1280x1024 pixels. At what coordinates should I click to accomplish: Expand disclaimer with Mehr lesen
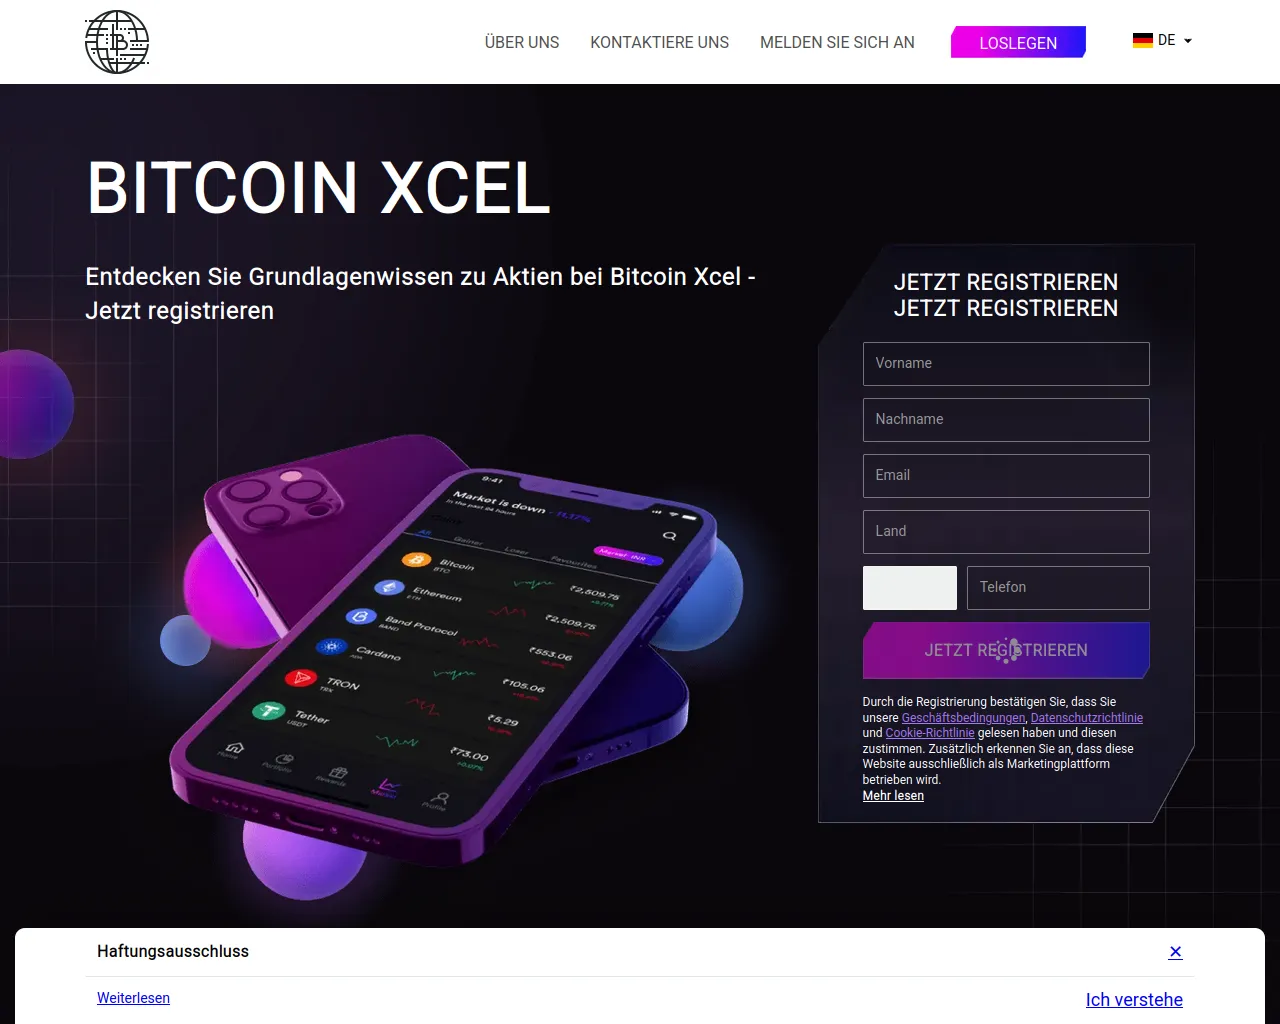pos(893,796)
